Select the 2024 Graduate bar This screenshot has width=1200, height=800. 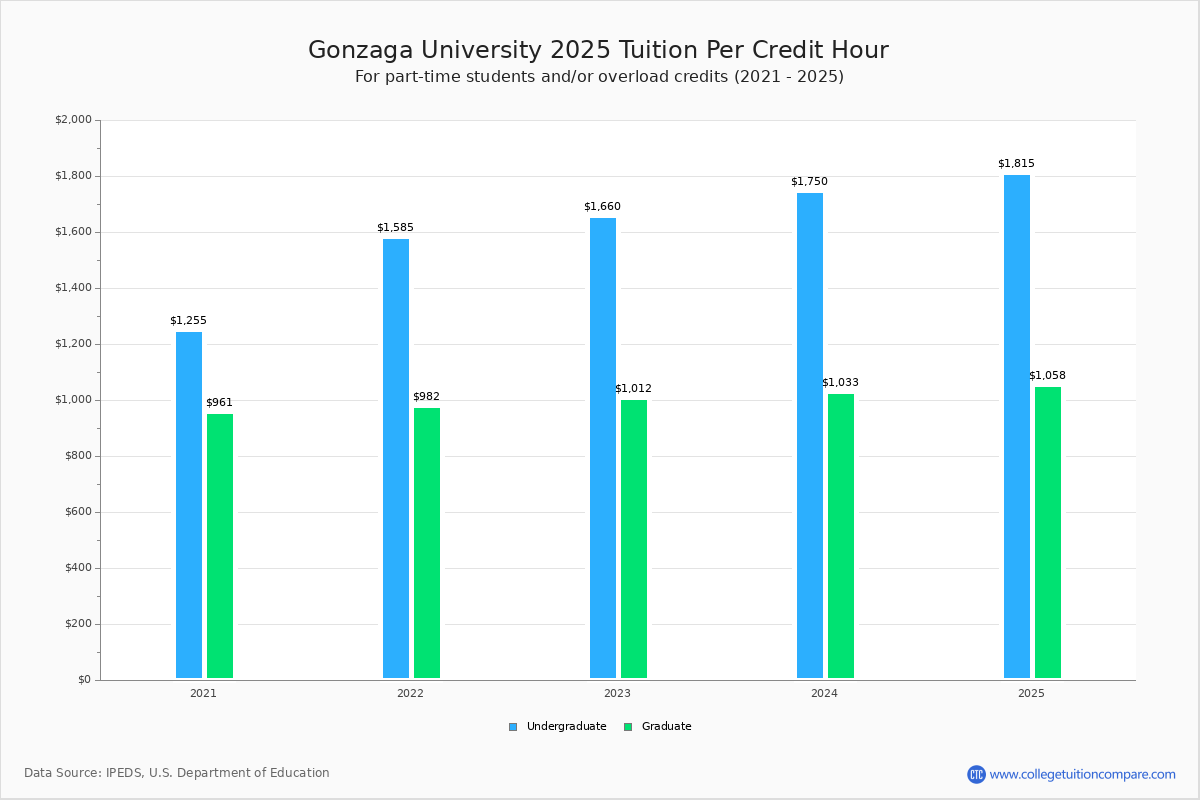[841, 536]
